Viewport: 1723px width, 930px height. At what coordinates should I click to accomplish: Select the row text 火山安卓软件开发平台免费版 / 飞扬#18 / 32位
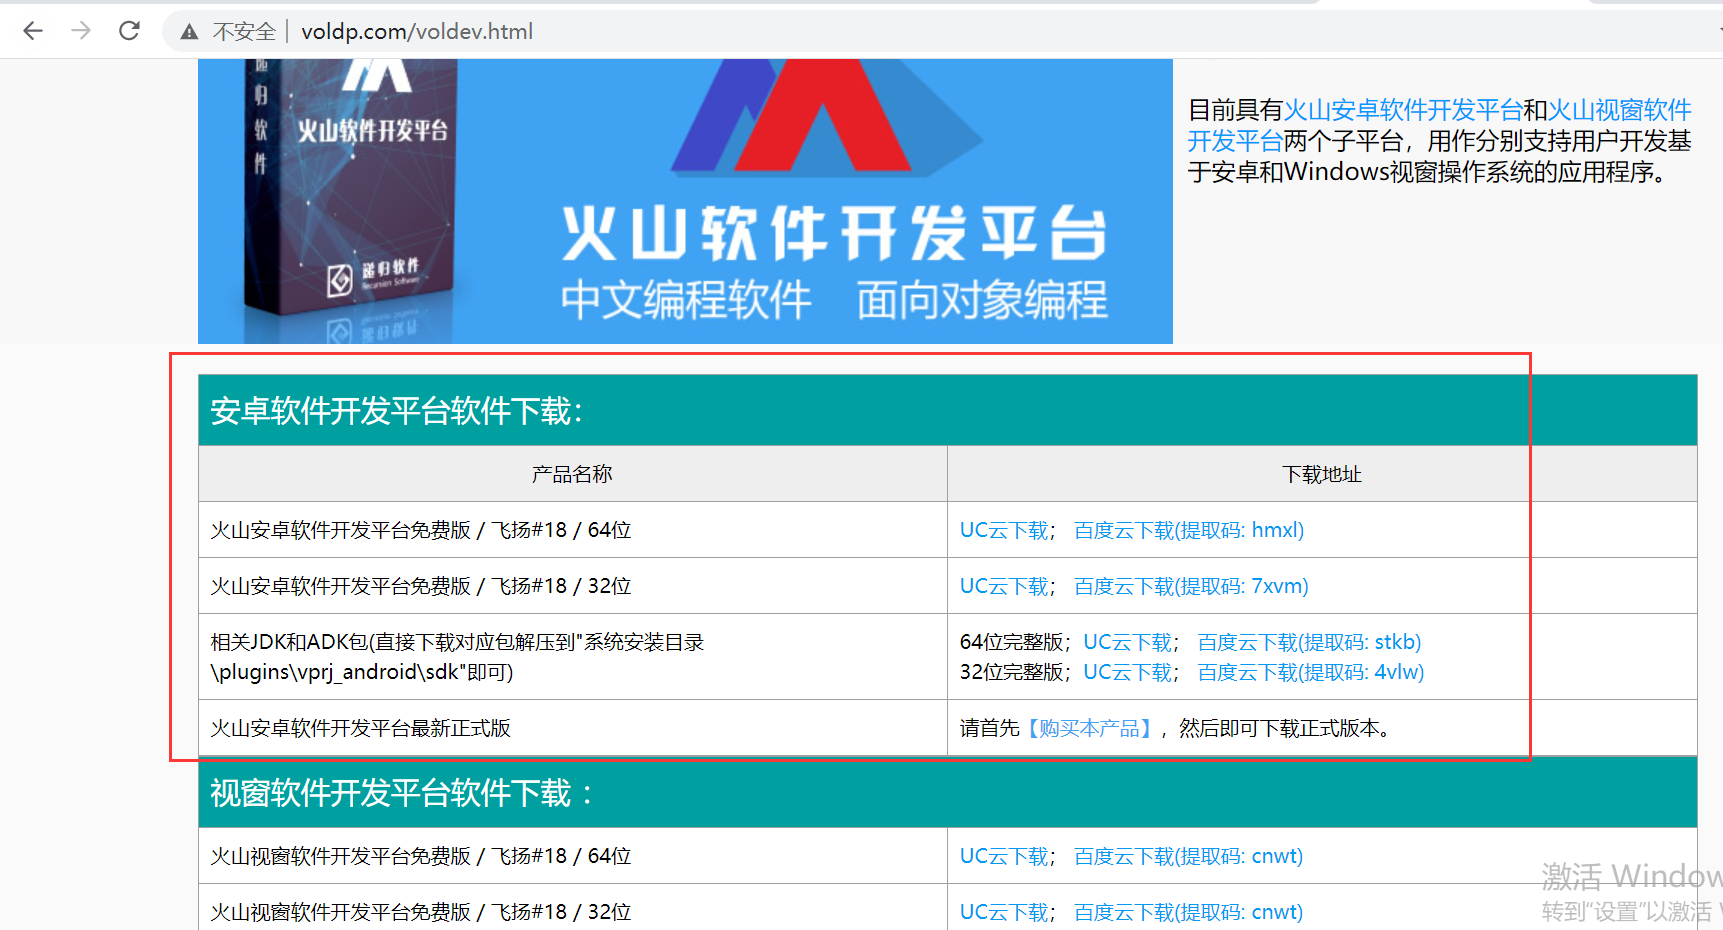(421, 586)
